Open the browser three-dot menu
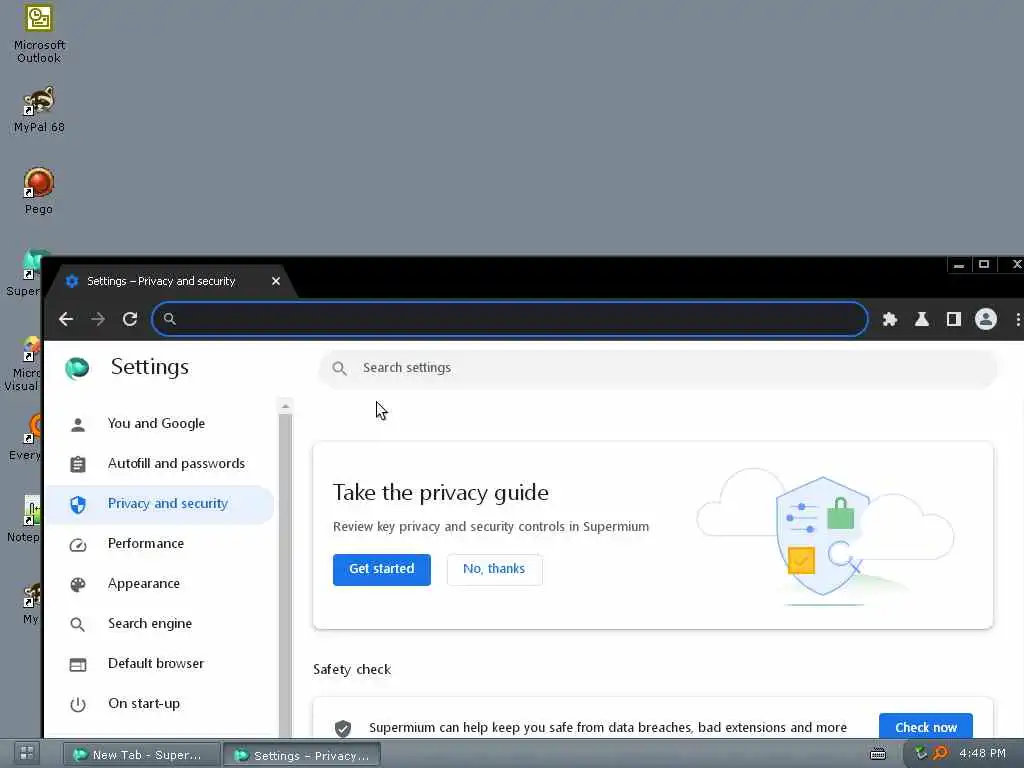This screenshot has width=1024, height=768. (1017, 319)
